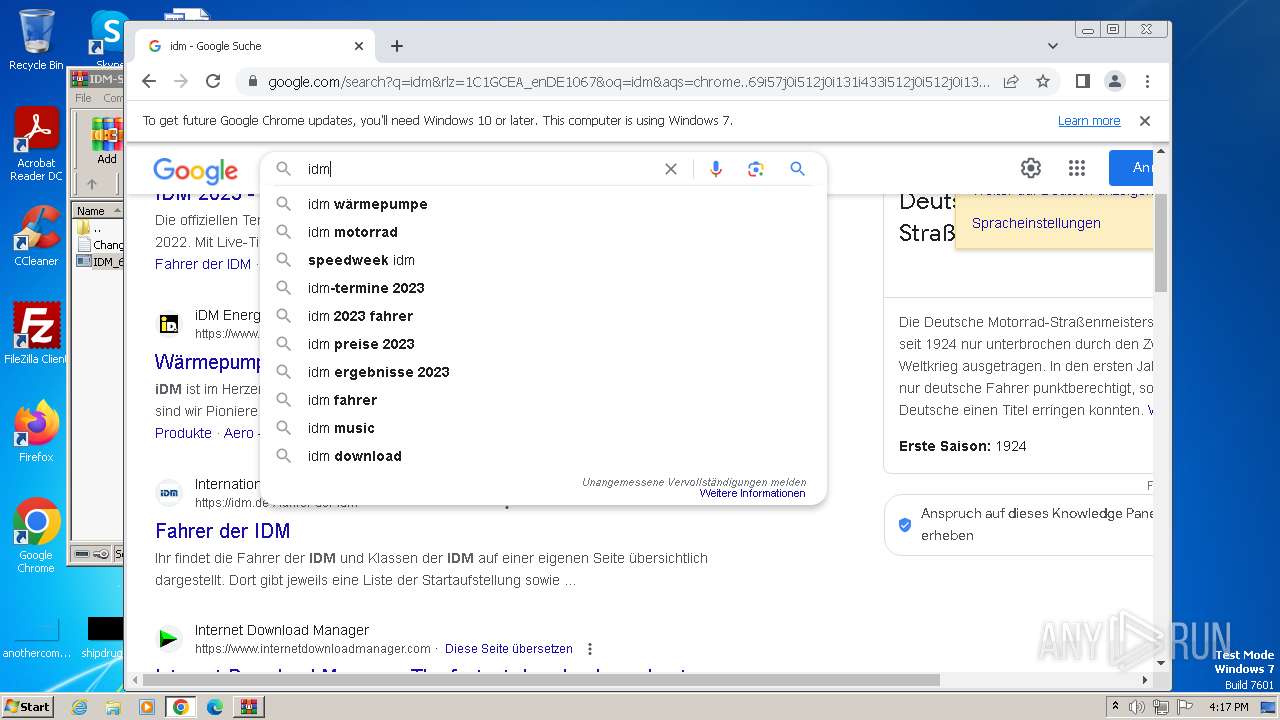Bookmark this page with the star icon

pos(1043,81)
